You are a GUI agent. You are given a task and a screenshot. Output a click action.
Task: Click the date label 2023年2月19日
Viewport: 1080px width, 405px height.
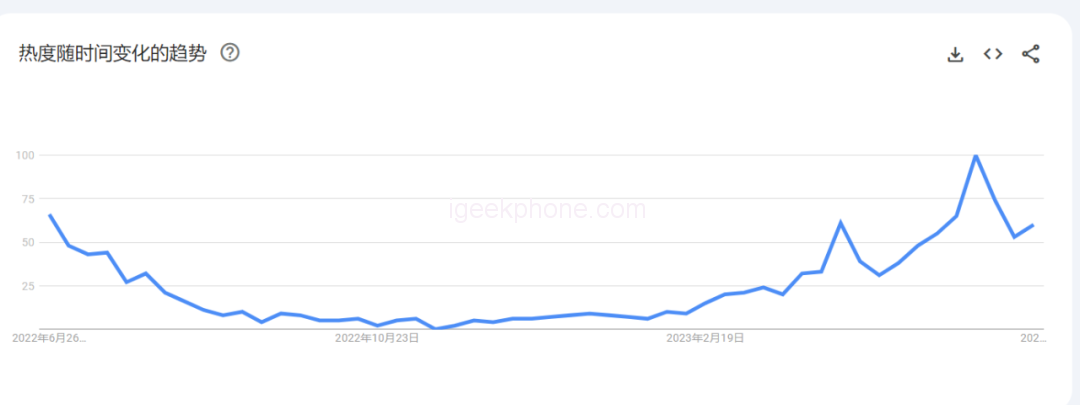705,338
